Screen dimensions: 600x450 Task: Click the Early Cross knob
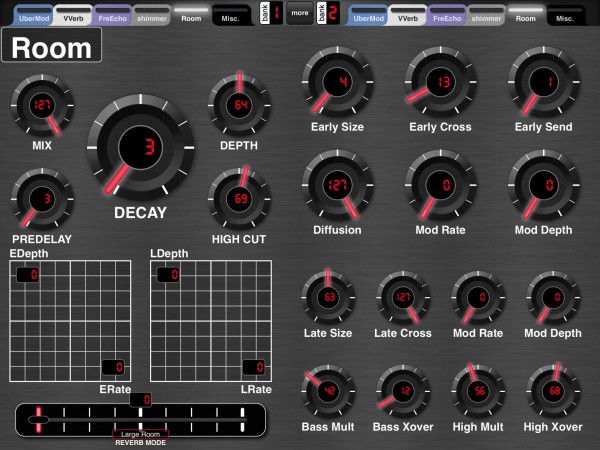tap(440, 82)
